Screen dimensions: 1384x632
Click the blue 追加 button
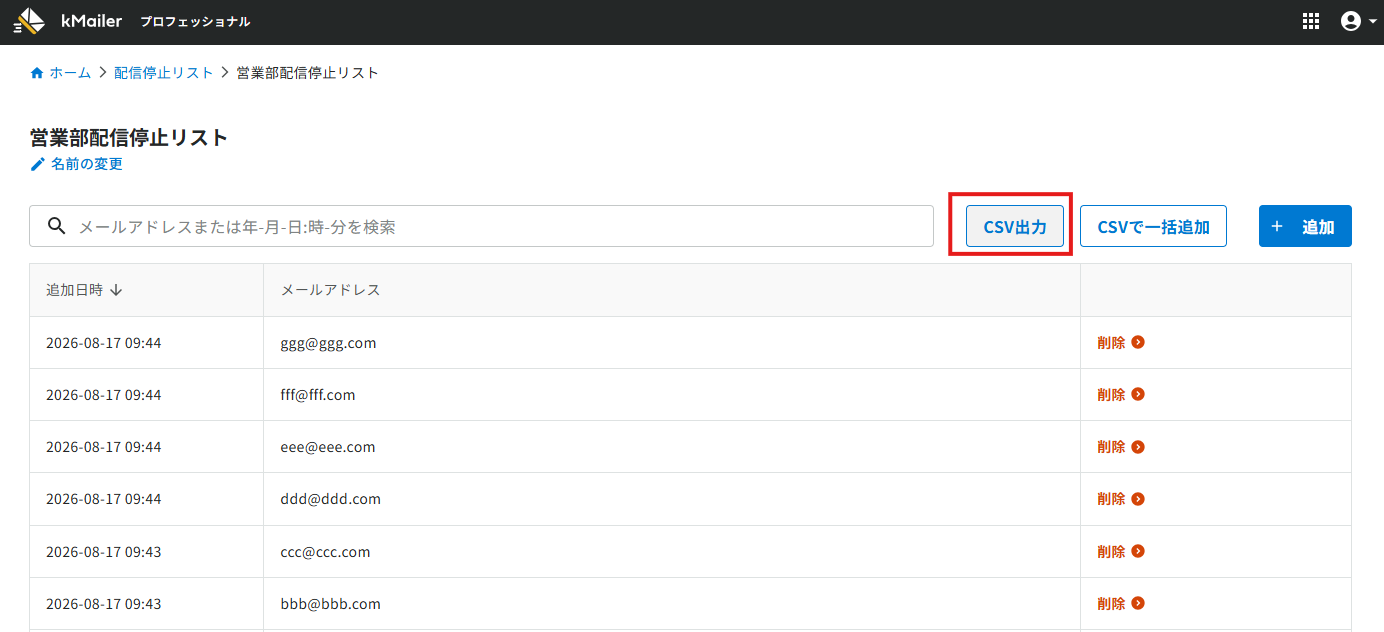coord(1305,226)
